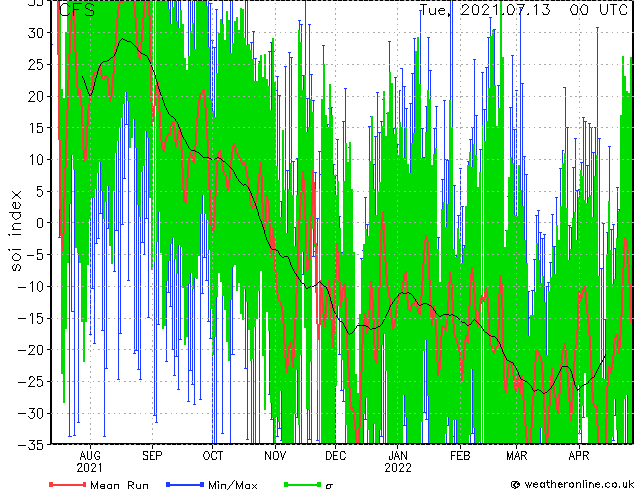Click the y-axis value 30
This screenshot has width=634, height=490.
pyautogui.click(x=36, y=33)
